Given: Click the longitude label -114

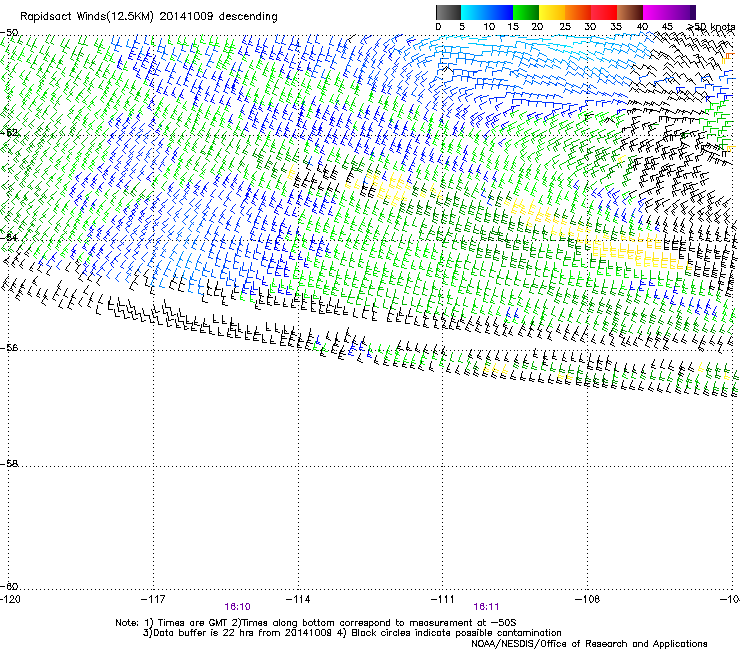Looking at the screenshot, I should (x=298, y=599).
